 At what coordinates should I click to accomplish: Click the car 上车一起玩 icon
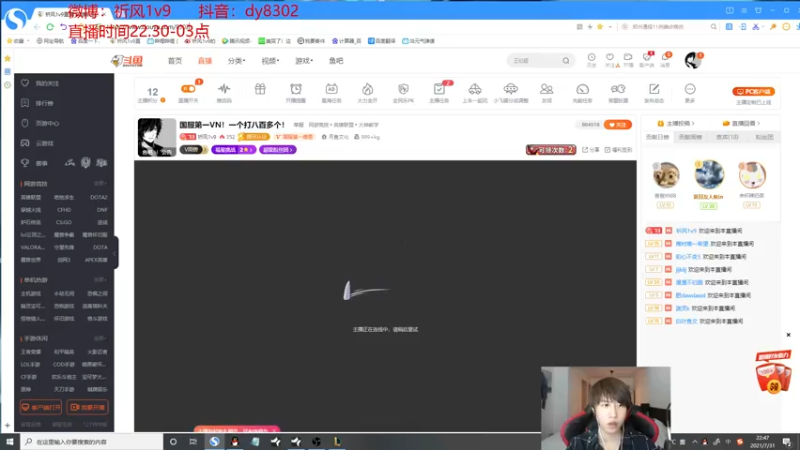click(x=475, y=89)
